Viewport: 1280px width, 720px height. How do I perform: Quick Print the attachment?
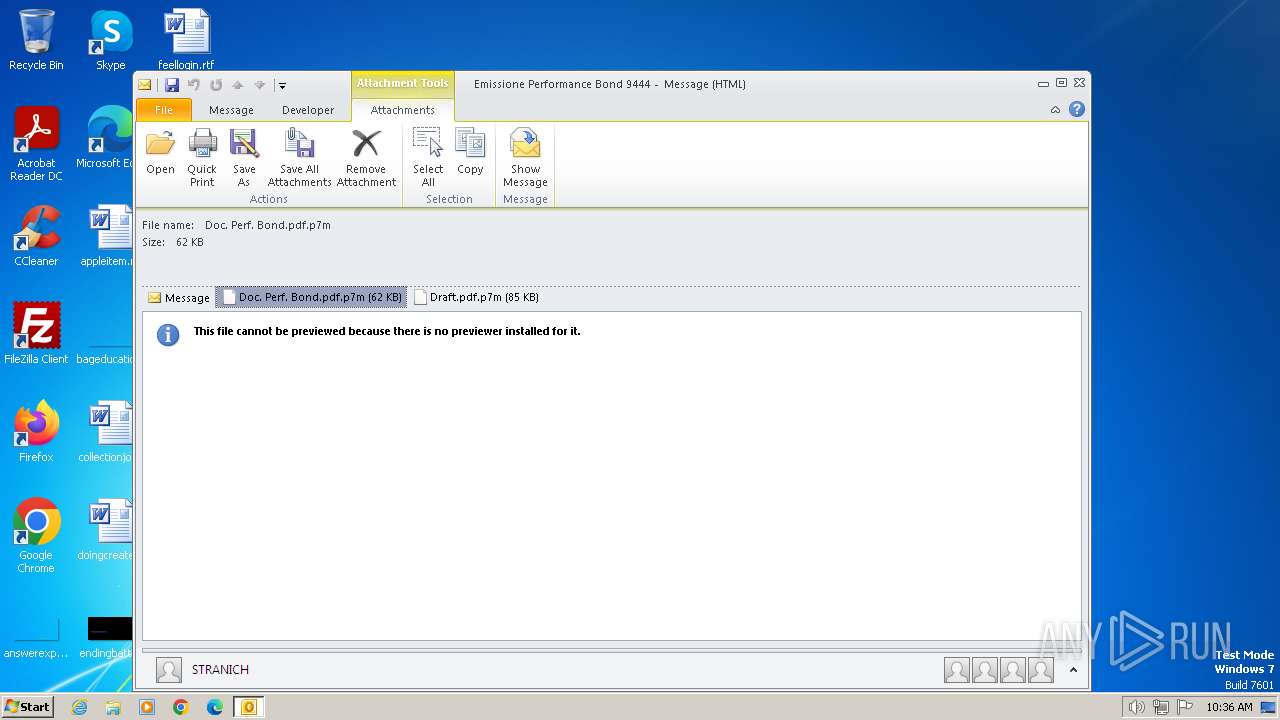click(x=202, y=158)
